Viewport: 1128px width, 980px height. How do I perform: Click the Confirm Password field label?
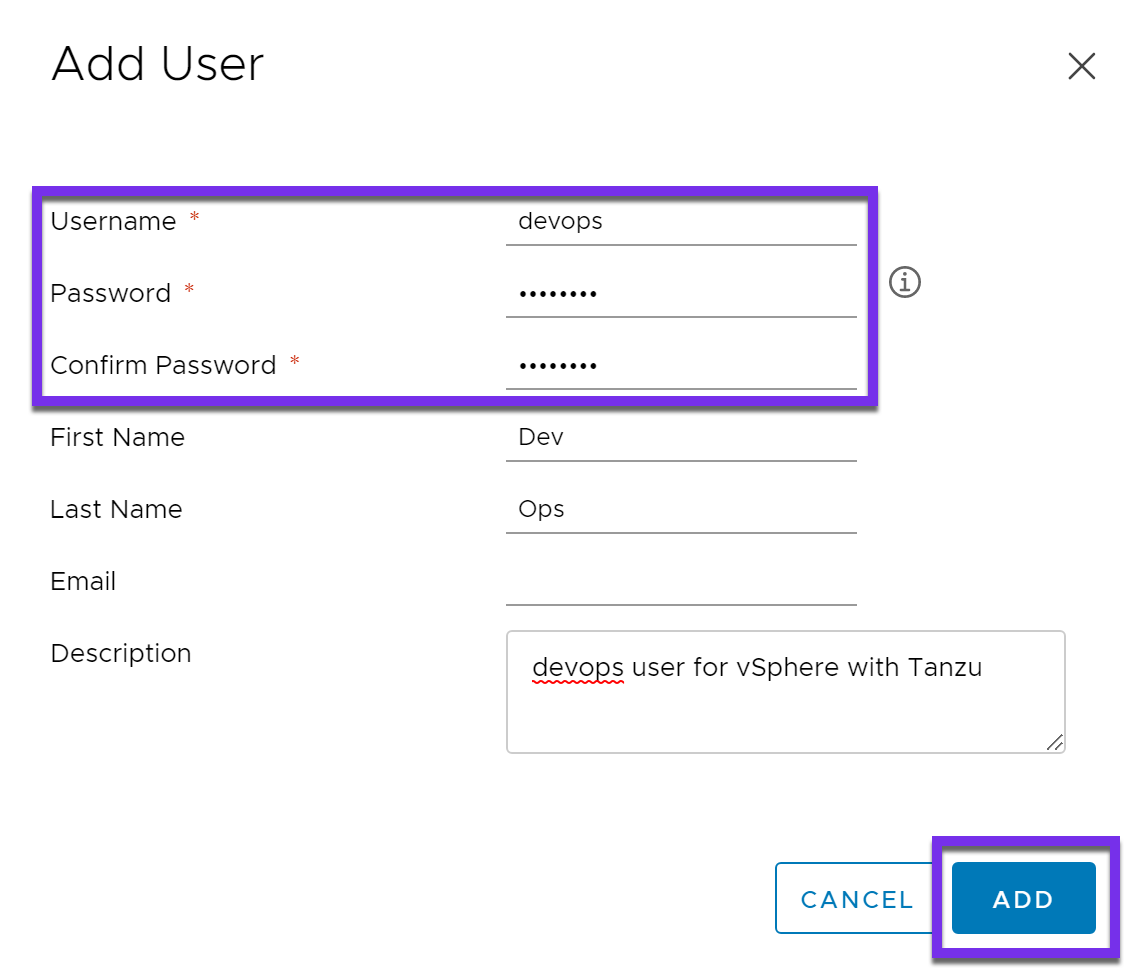point(163,365)
